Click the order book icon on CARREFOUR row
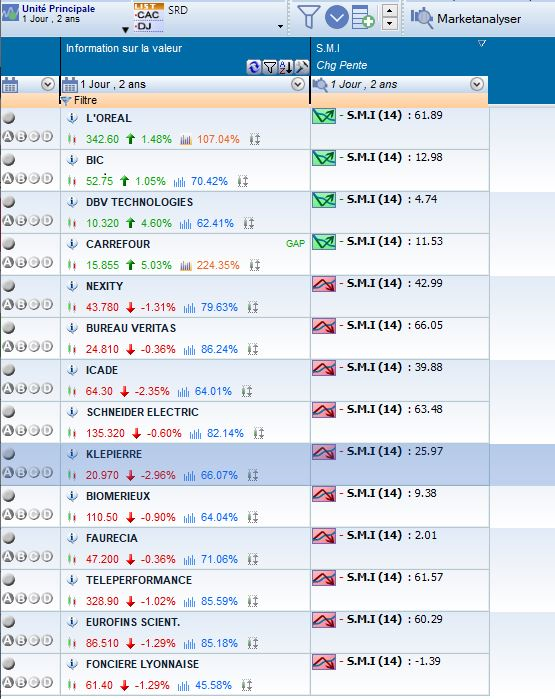 (x=255, y=265)
